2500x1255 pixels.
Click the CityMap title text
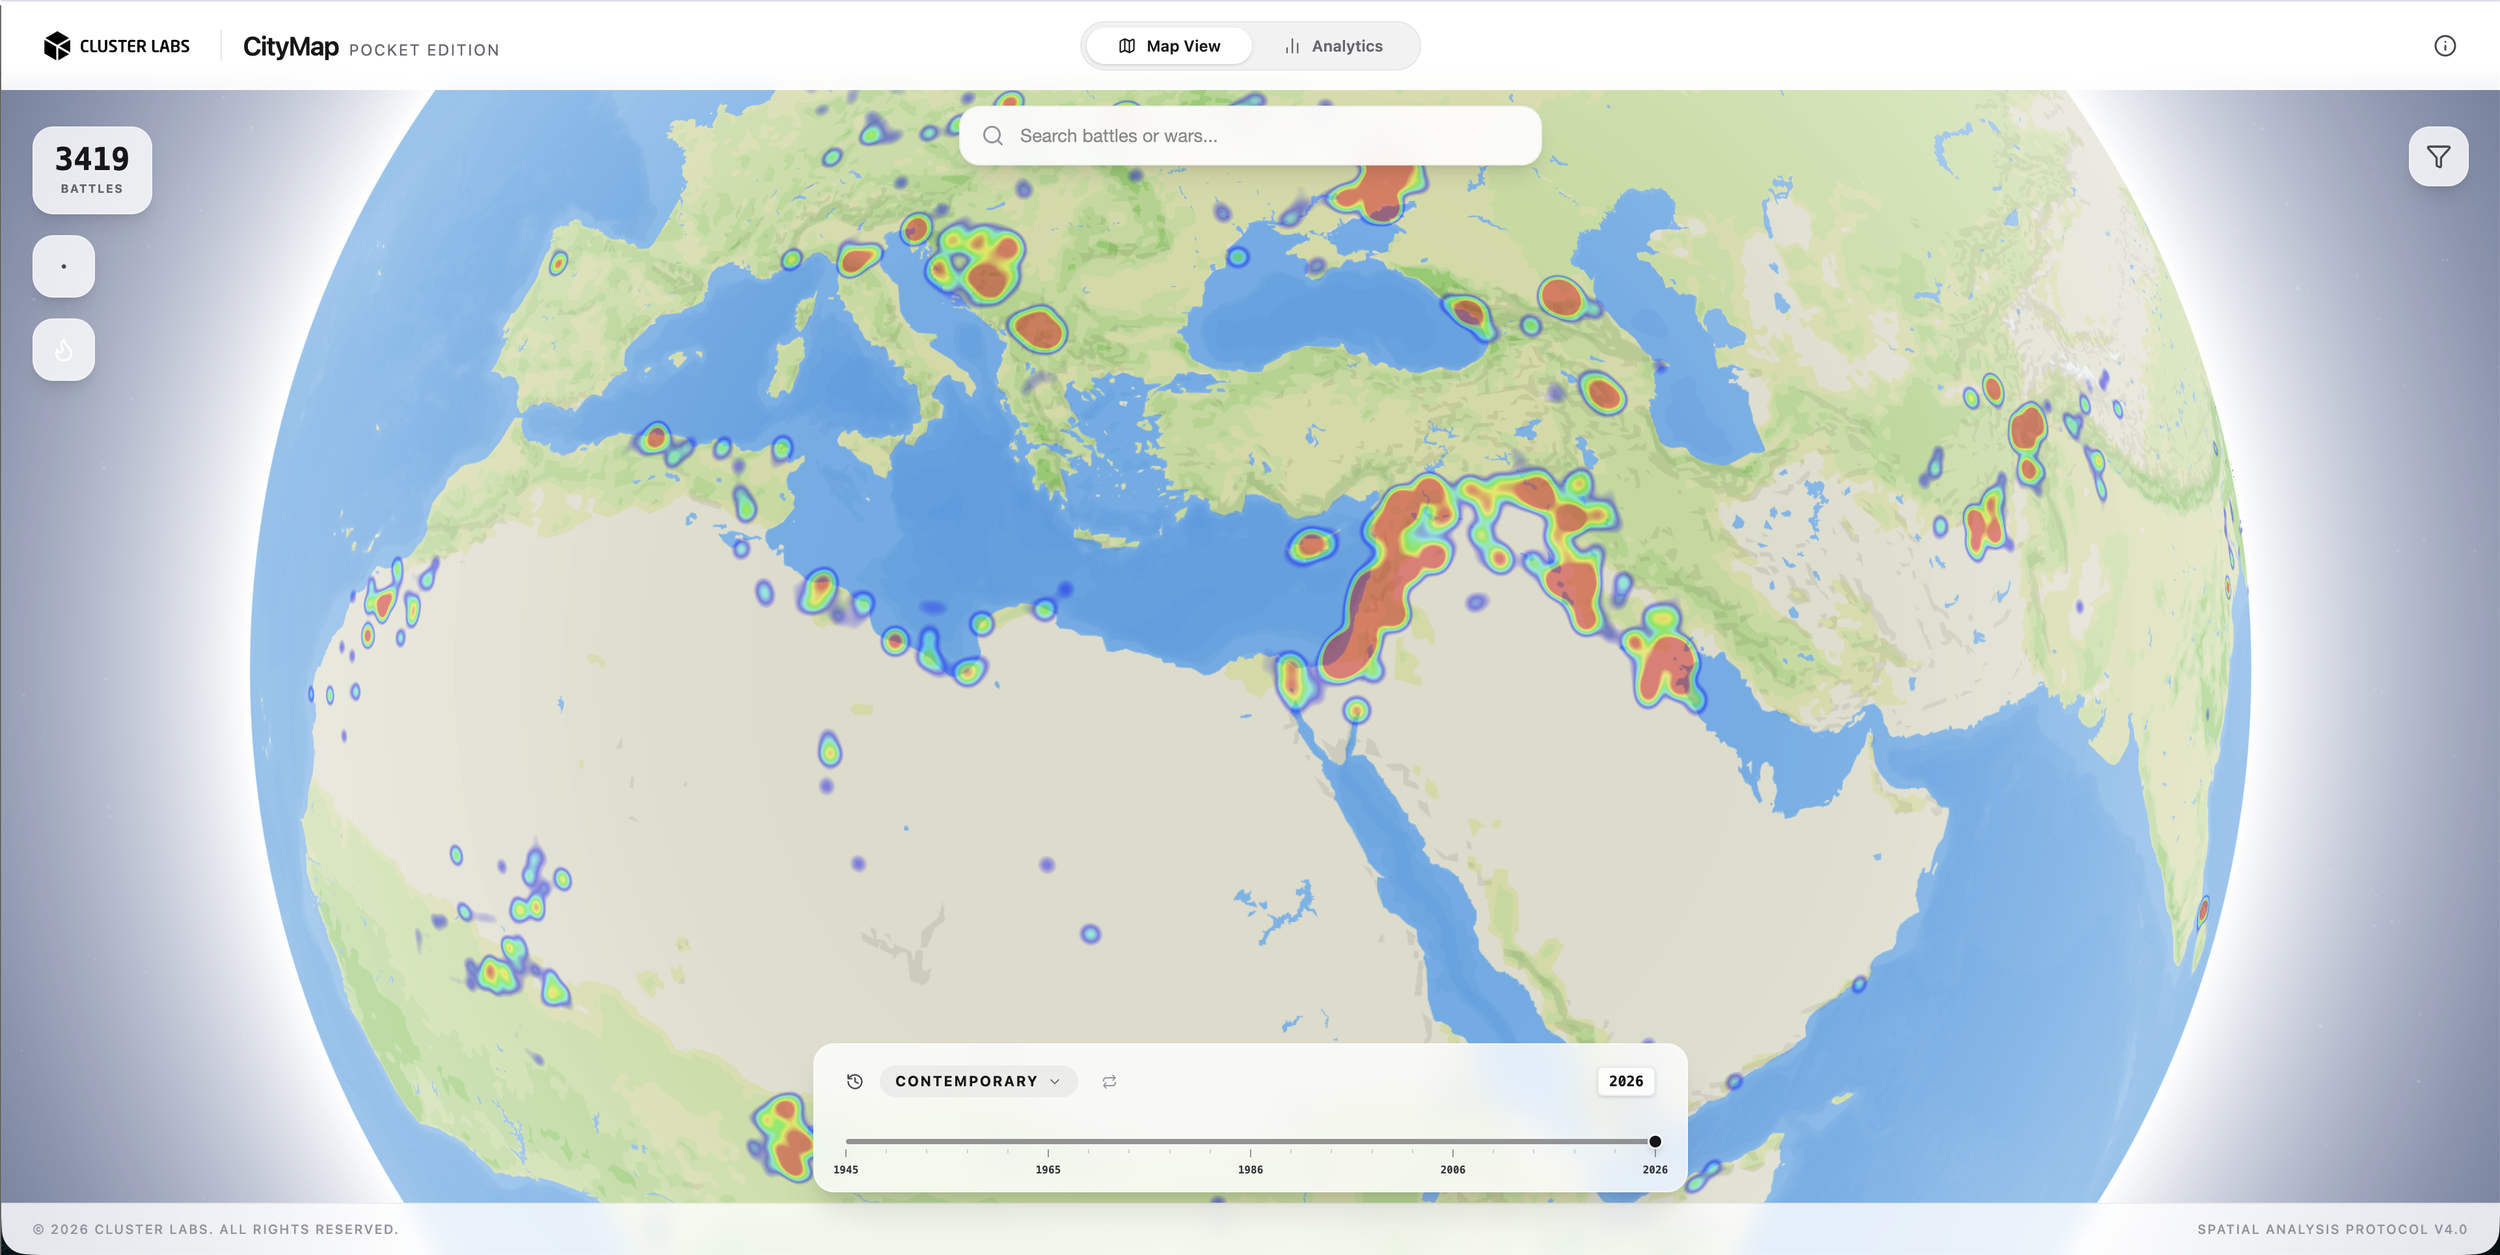pyautogui.click(x=291, y=47)
